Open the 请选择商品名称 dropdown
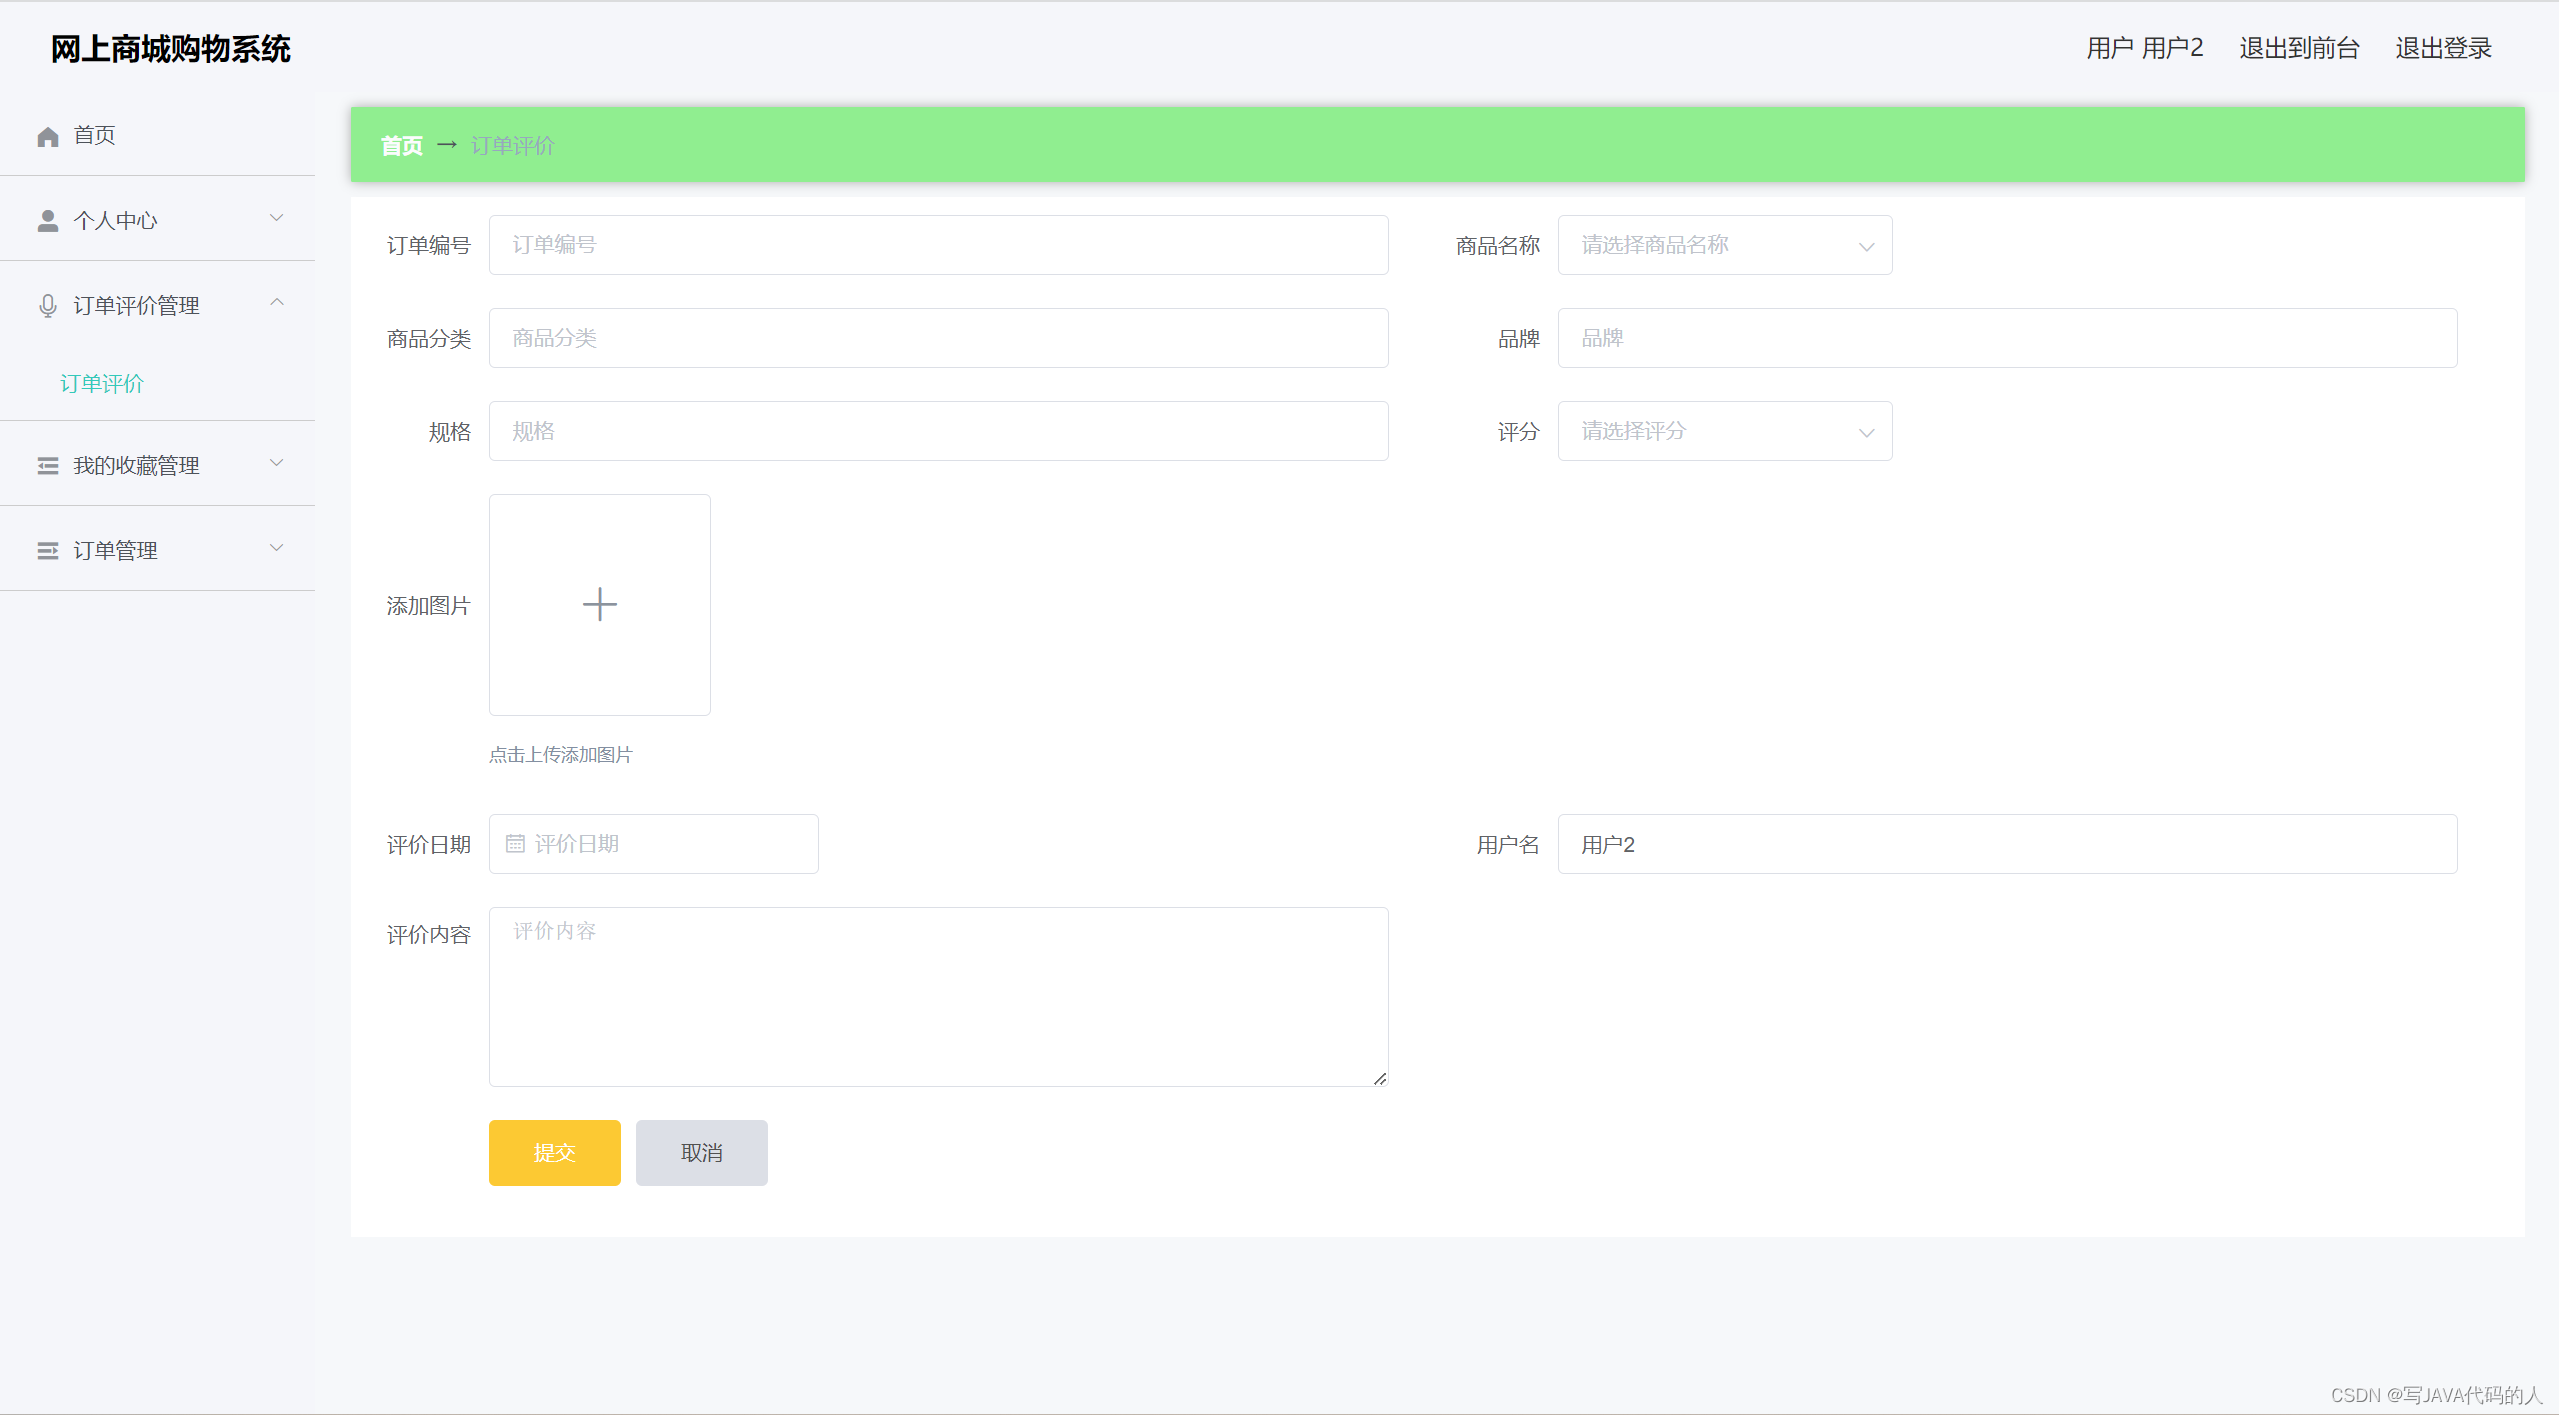2559x1415 pixels. coord(1724,245)
